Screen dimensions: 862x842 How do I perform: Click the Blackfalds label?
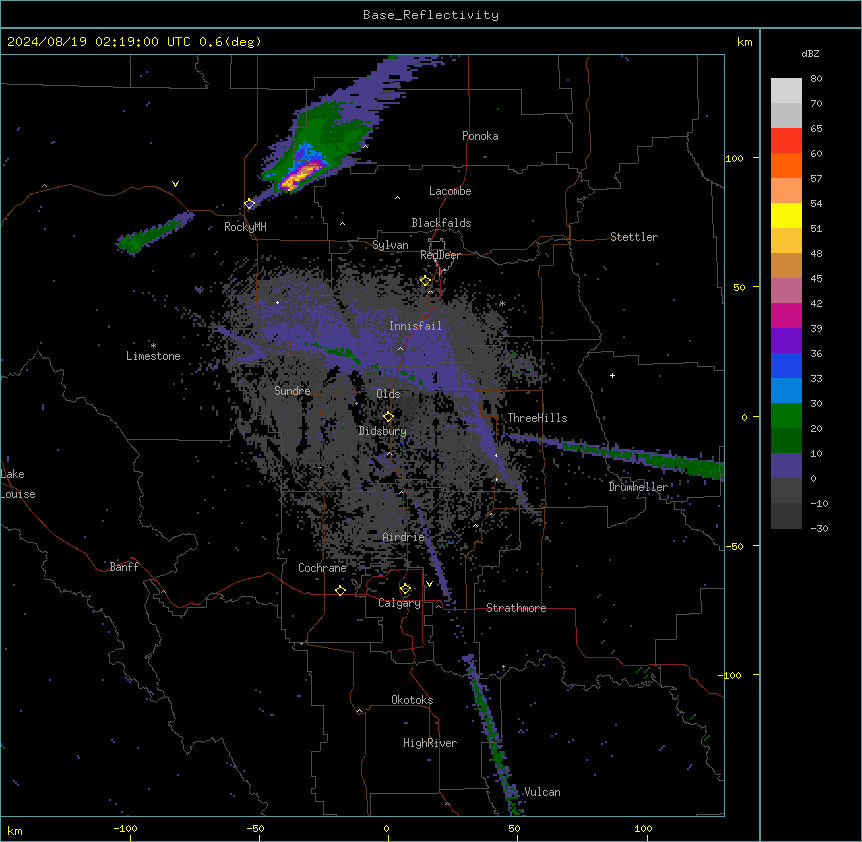click(441, 223)
